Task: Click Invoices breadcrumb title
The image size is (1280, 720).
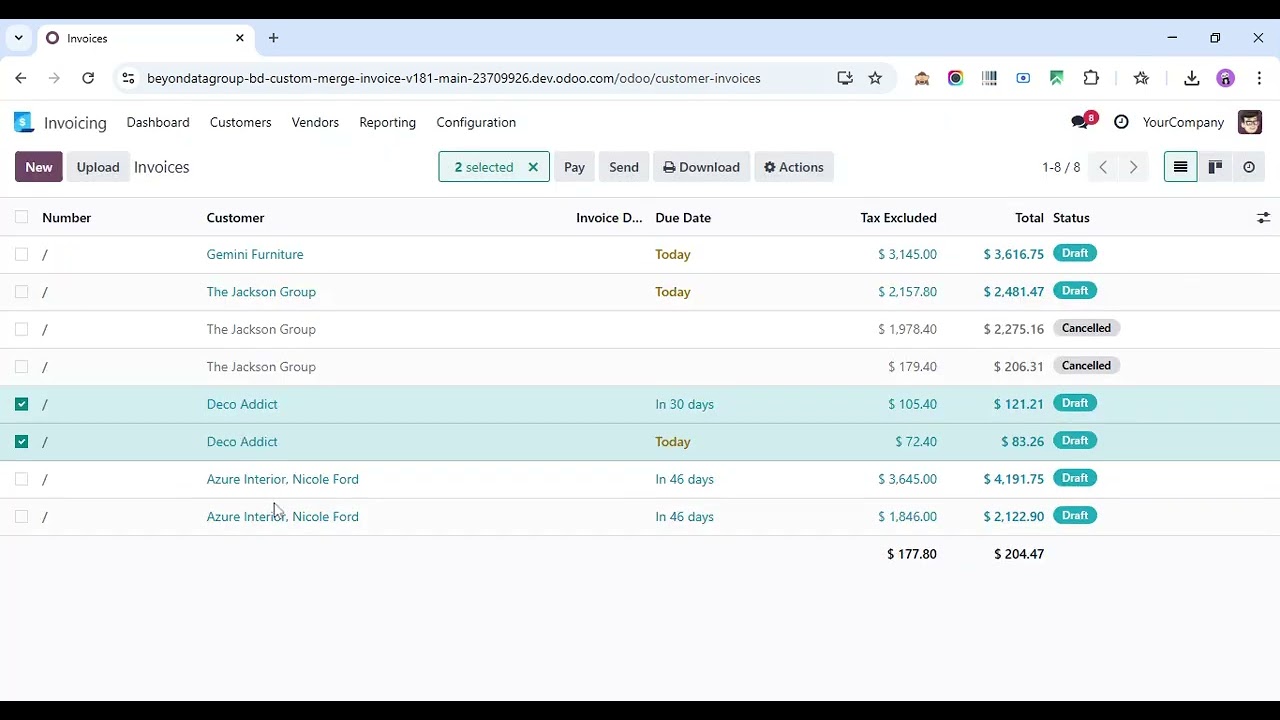Action: tap(161, 167)
